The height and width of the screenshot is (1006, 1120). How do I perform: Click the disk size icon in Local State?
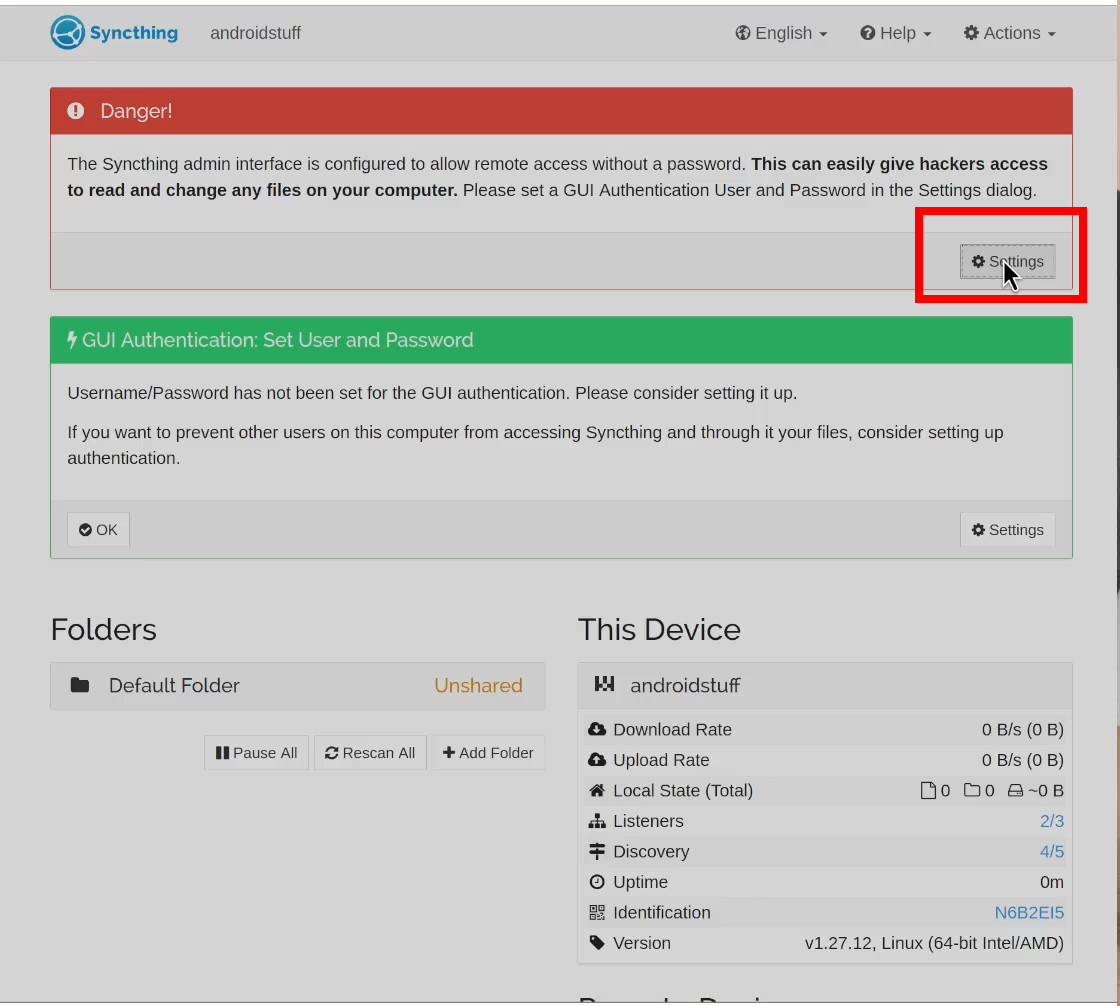tap(1015, 790)
